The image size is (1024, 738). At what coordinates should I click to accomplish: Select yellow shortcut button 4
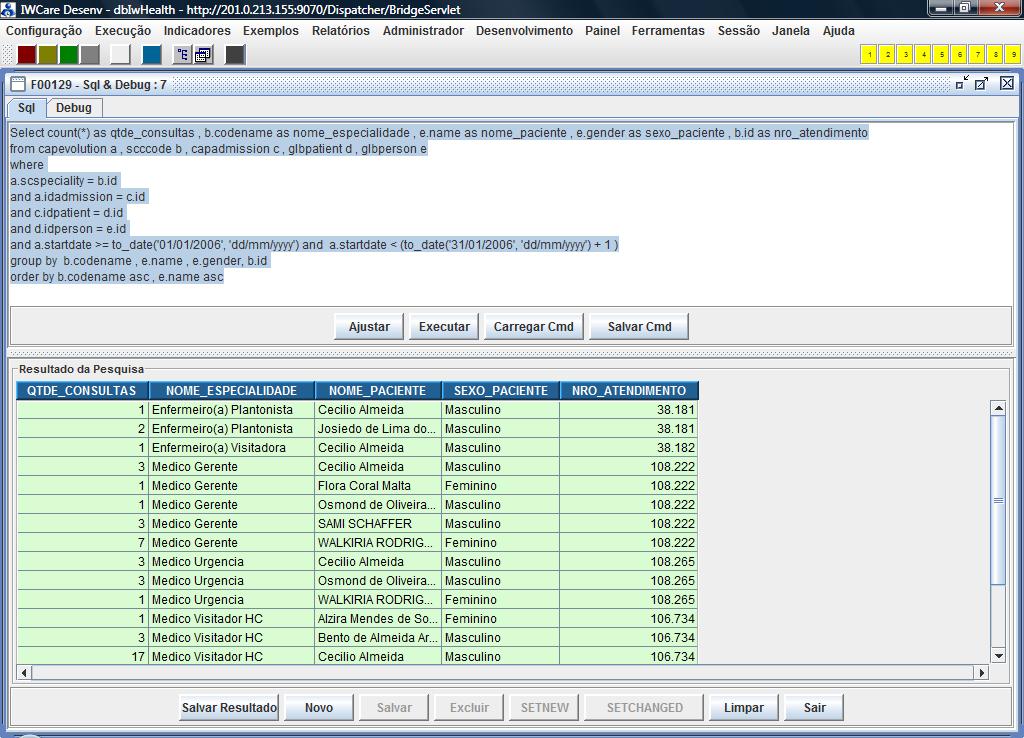(x=923, y=55)
